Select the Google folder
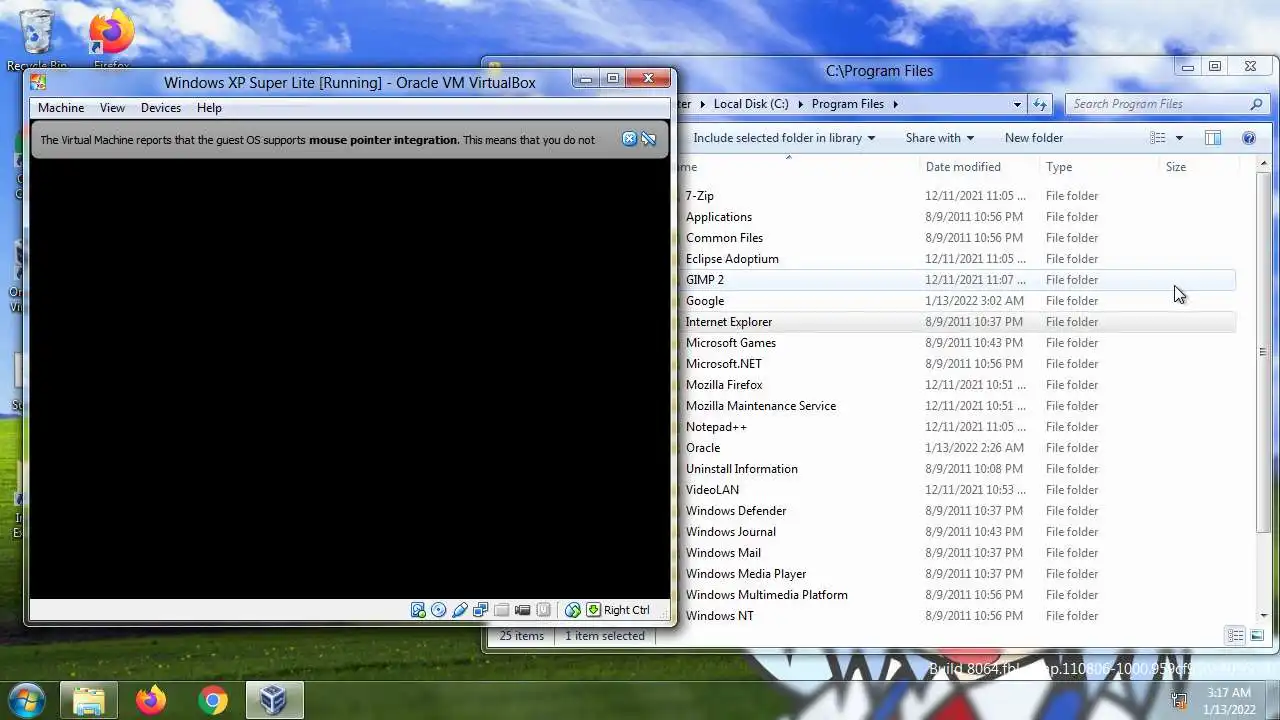The height and width of the screenshot is (720, 1280). [955, 301]
